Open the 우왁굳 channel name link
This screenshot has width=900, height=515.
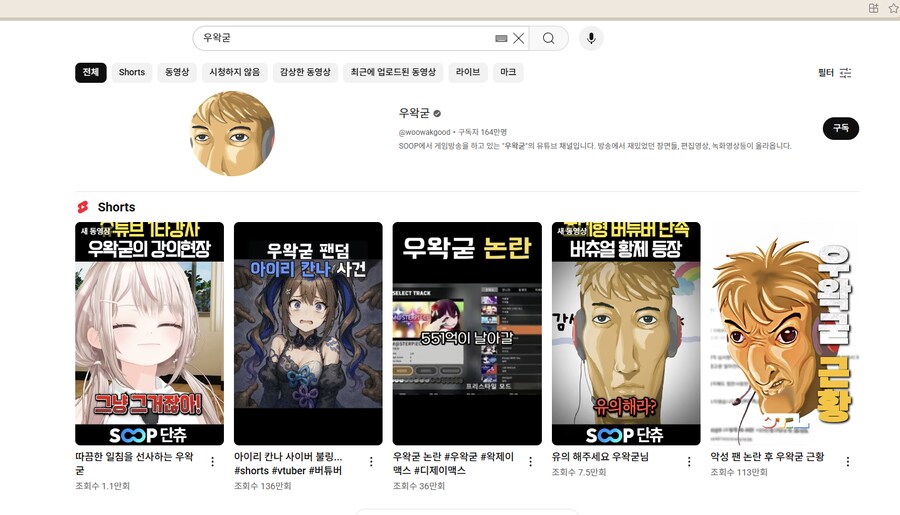[x=413, y=113]
